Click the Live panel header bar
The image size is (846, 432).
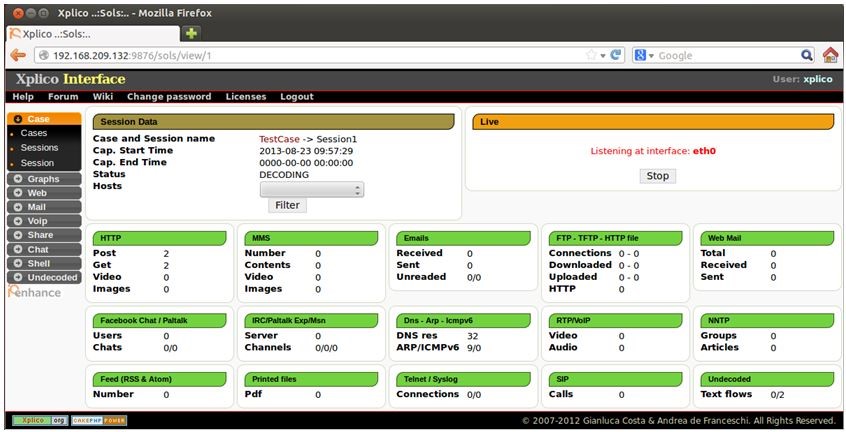[x=653, y=122]
